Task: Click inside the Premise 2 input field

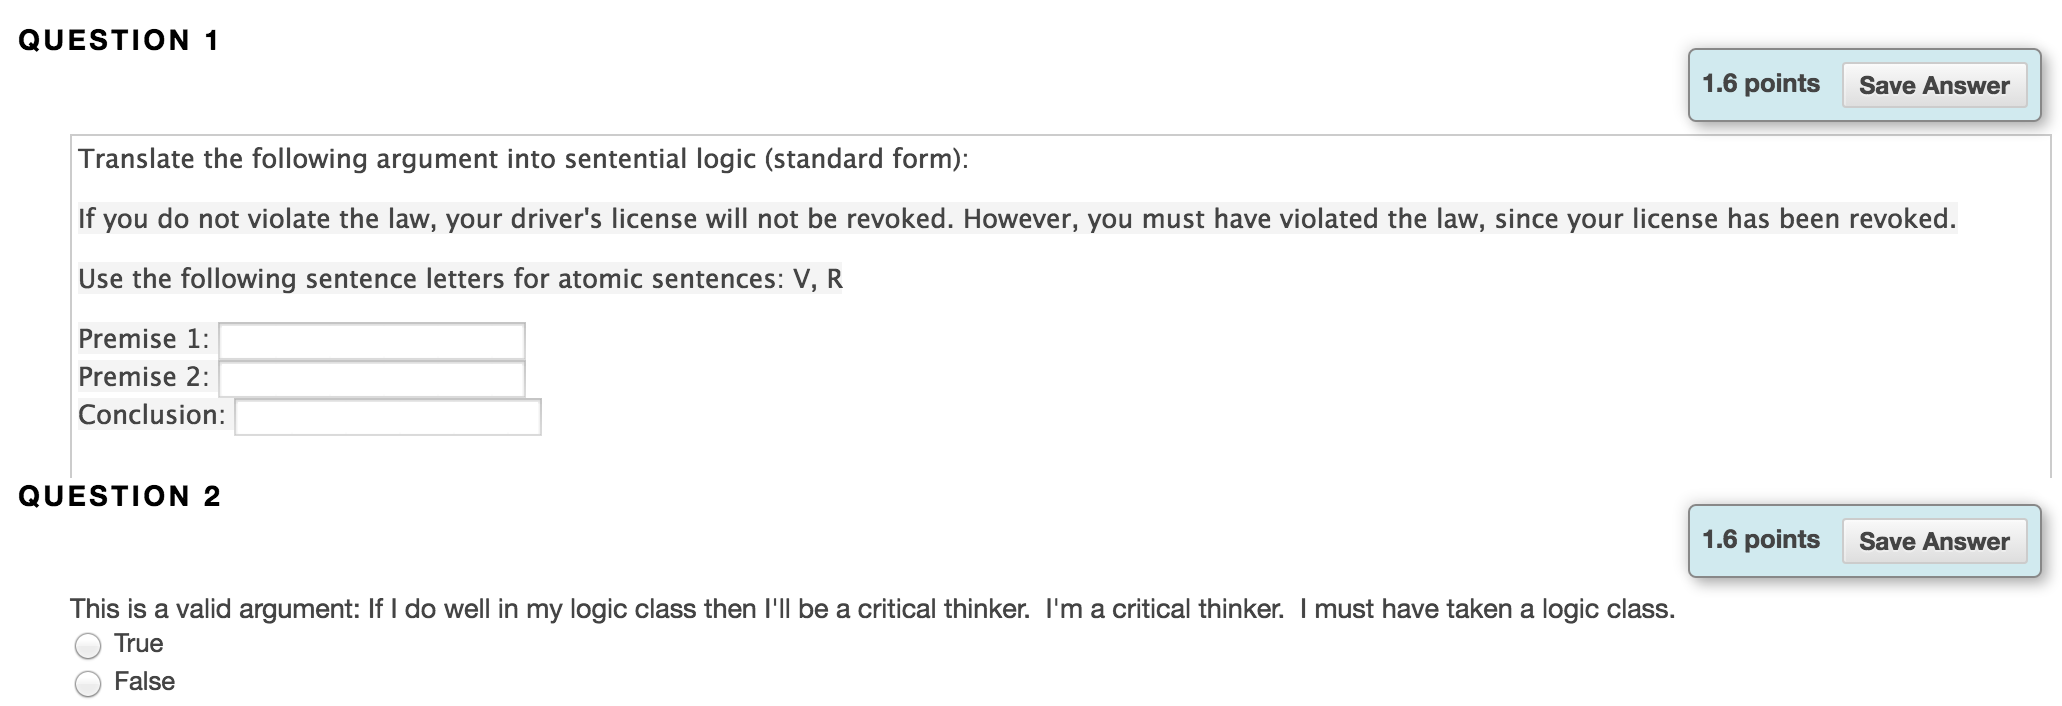Action: coord(370,379)
